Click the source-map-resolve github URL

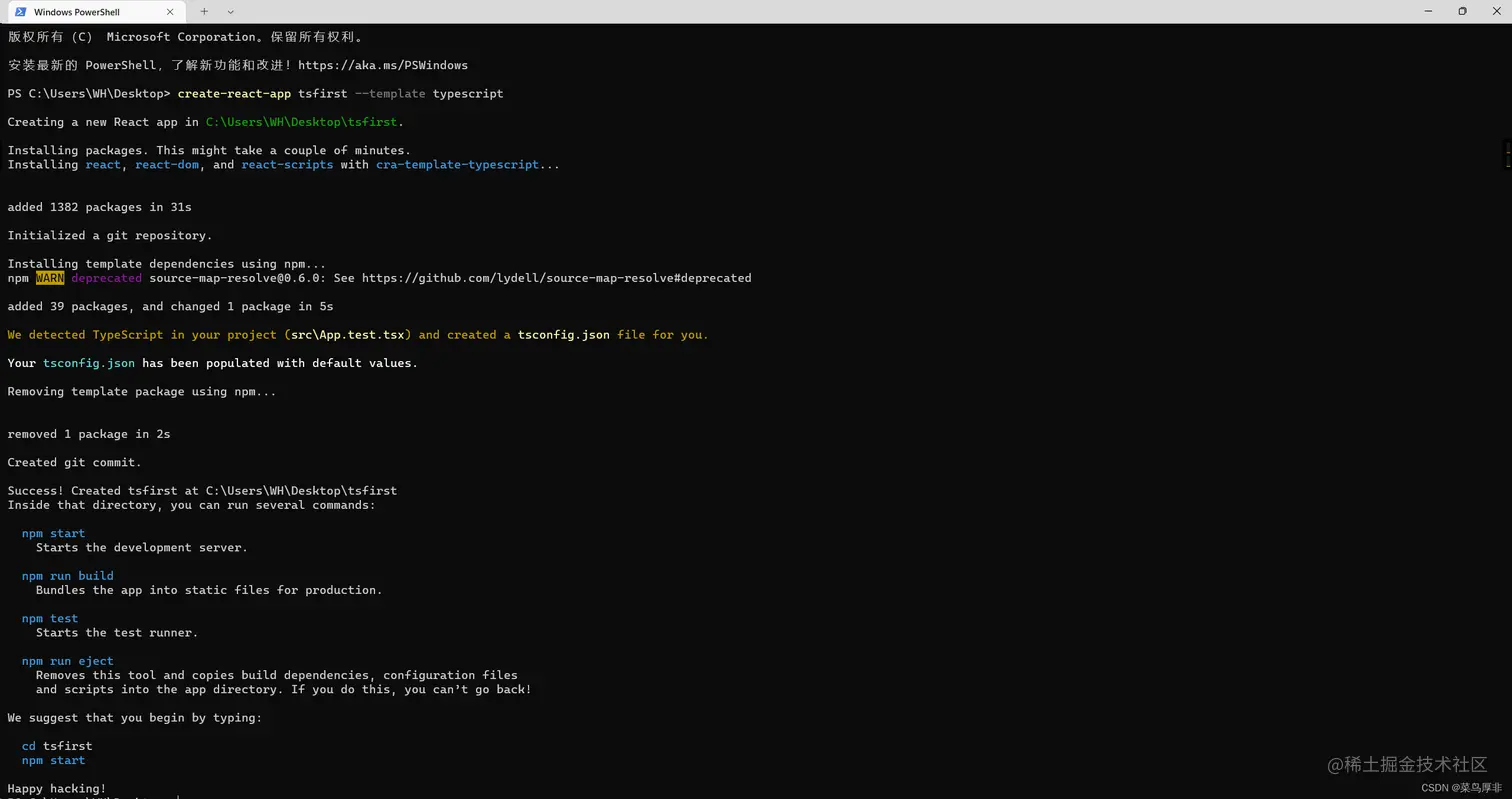point(556,278)
